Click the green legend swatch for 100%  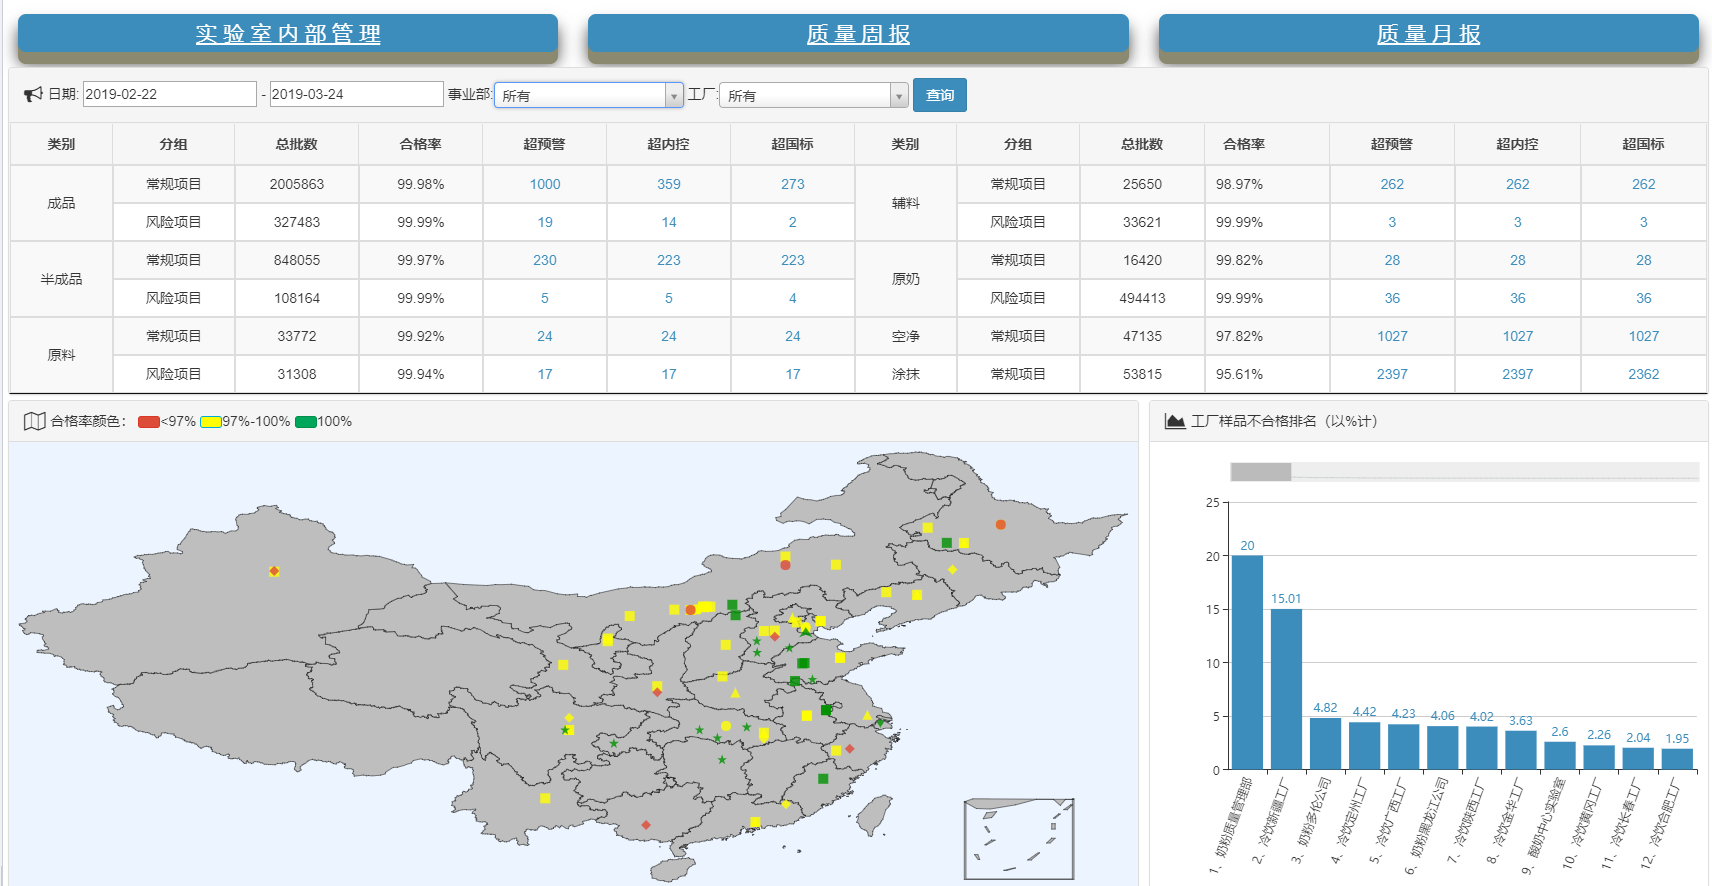(x=306, y=422)
